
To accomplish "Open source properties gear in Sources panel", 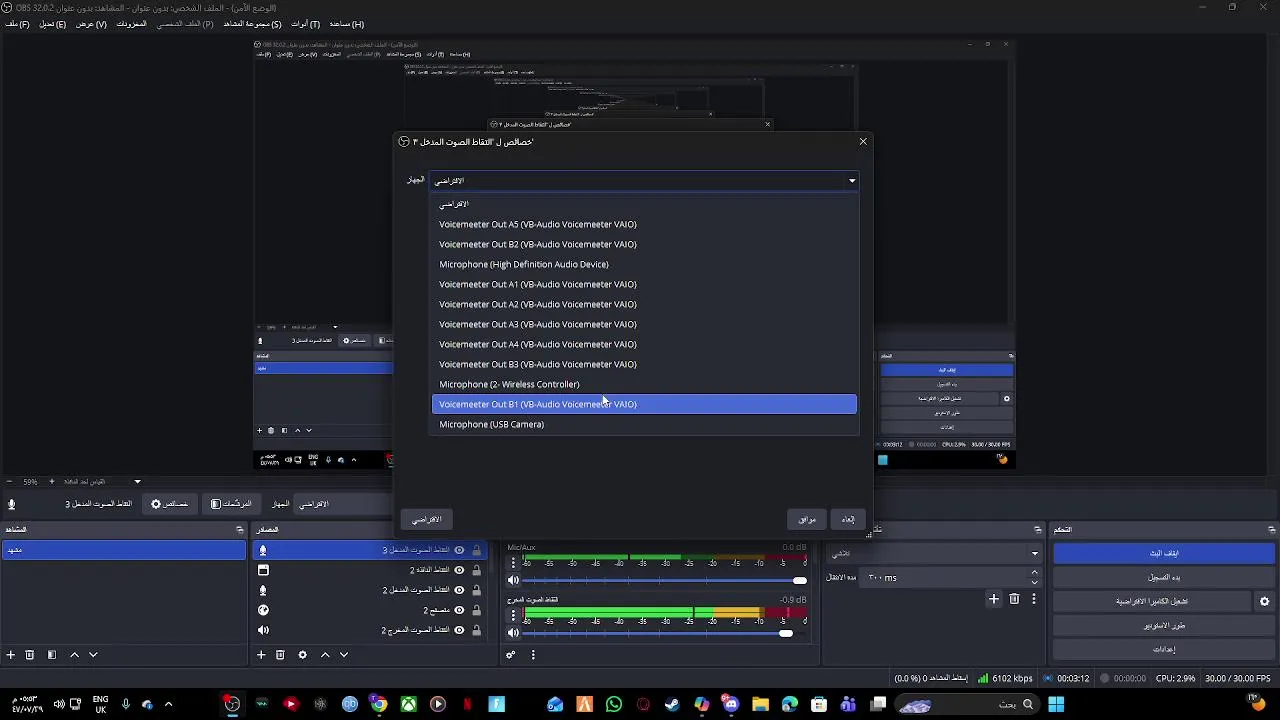I will [302, 655].
